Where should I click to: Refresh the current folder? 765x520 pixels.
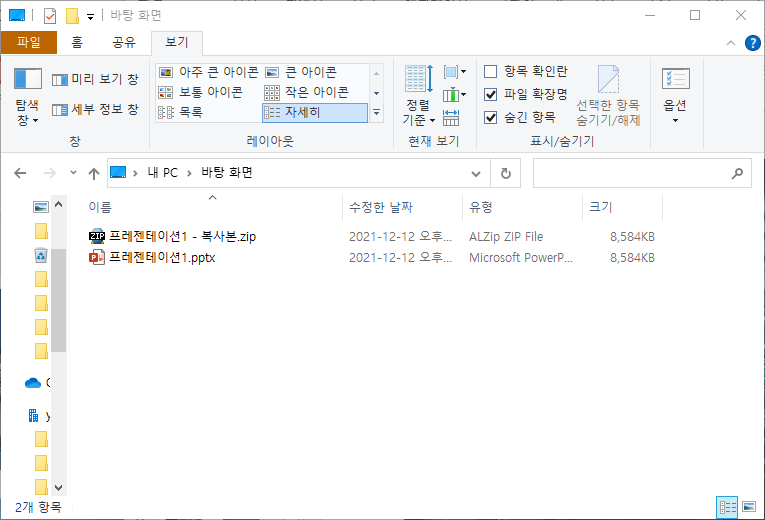[506, 173]
